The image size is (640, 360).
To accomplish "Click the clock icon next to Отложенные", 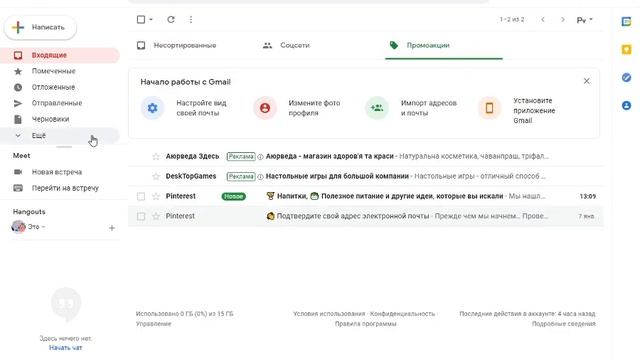I will 18,87.
